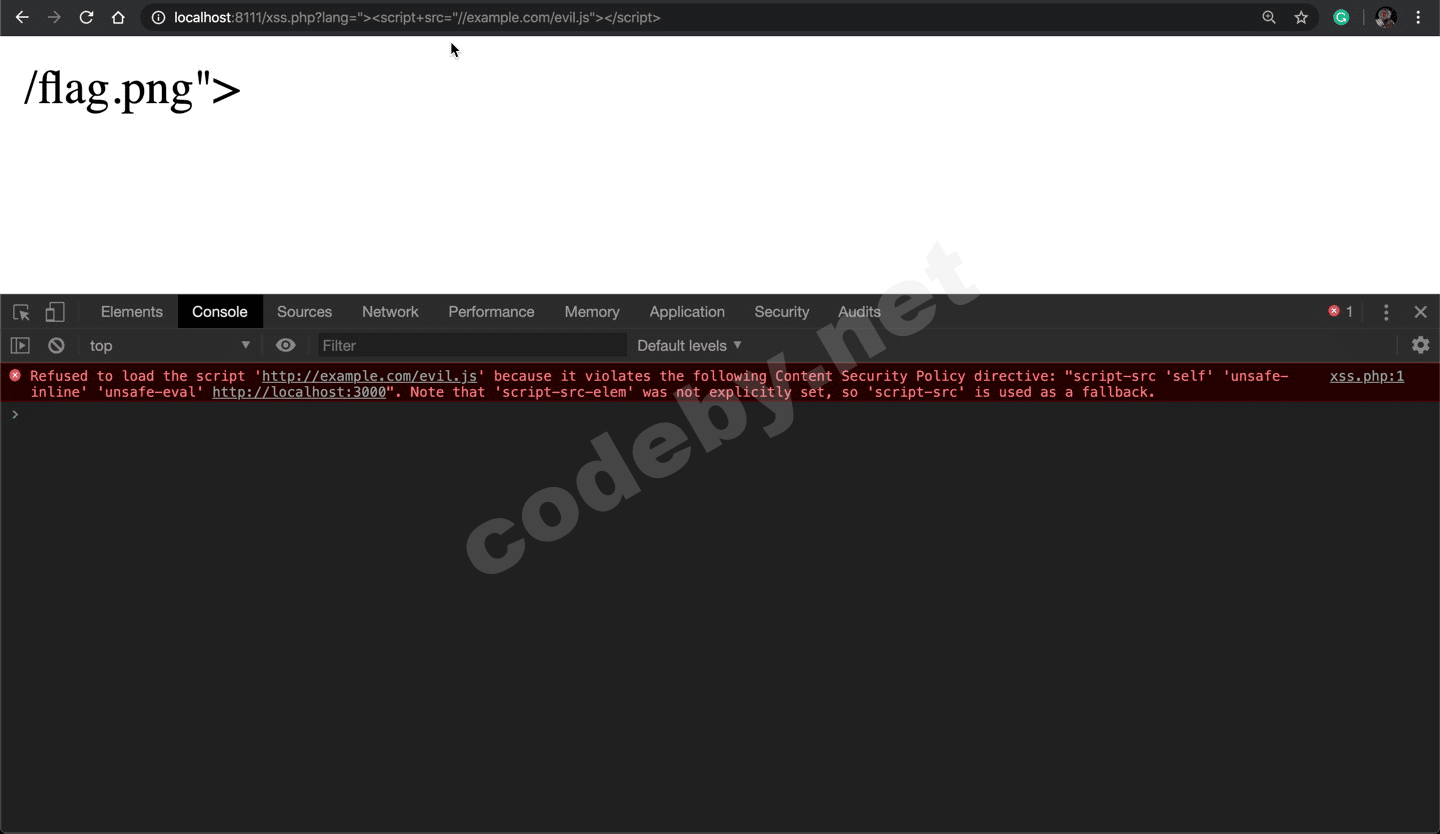The width and height of the screenshot is (1440, 834).
Task: Open console settings gear
Action: pos(1420,345)
